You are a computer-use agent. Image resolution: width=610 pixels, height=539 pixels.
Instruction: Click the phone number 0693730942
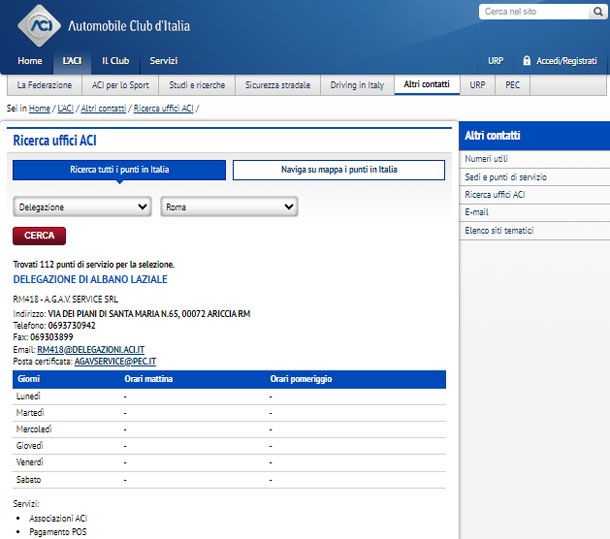(72, 325)
